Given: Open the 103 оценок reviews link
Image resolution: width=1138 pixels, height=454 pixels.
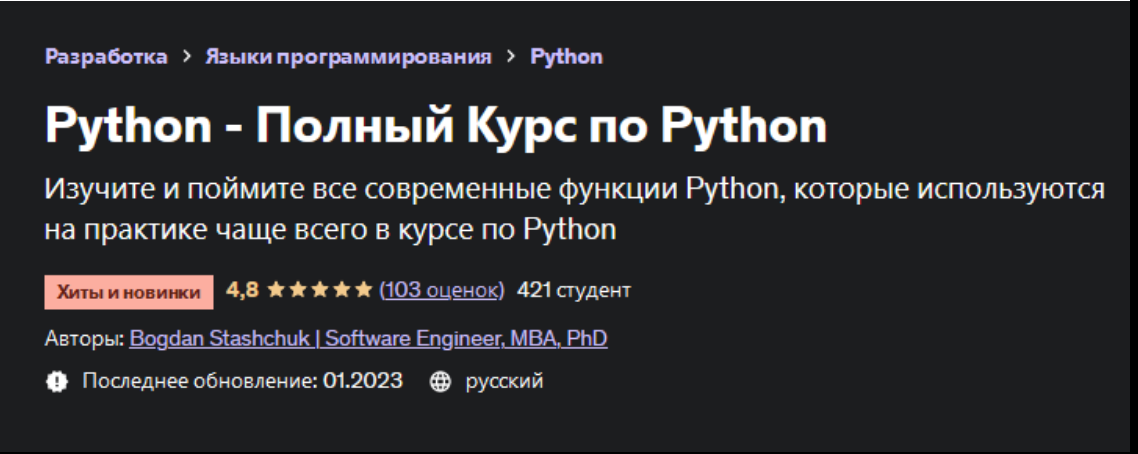Looking at the screenshot, I should point(442,291).
